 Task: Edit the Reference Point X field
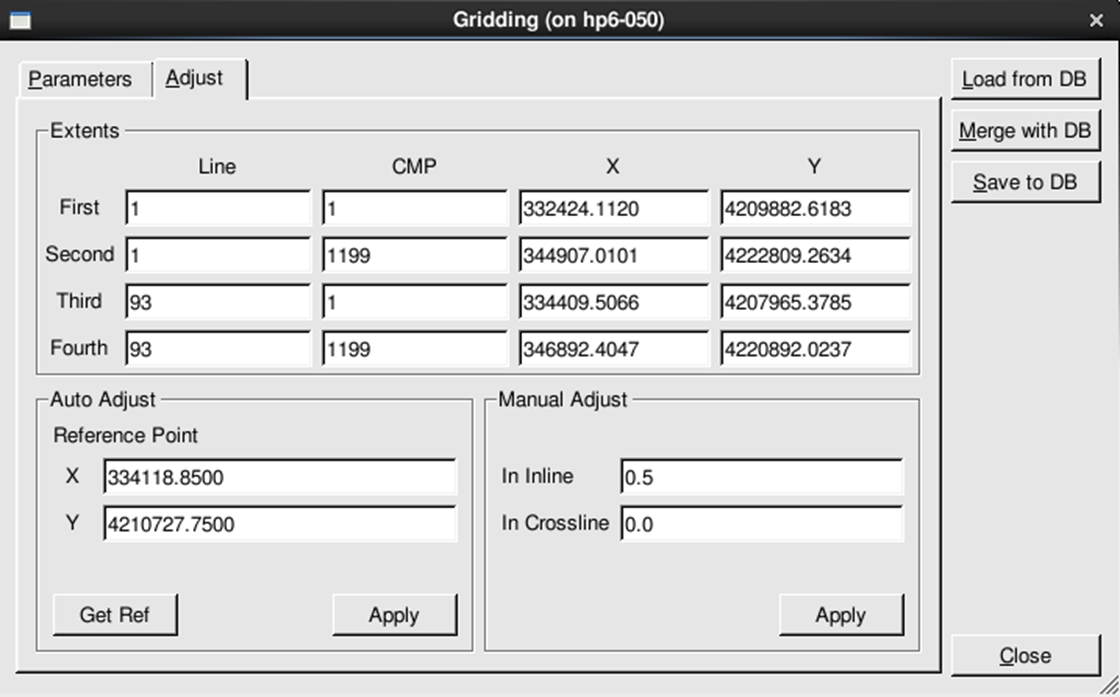click(279, 478)
